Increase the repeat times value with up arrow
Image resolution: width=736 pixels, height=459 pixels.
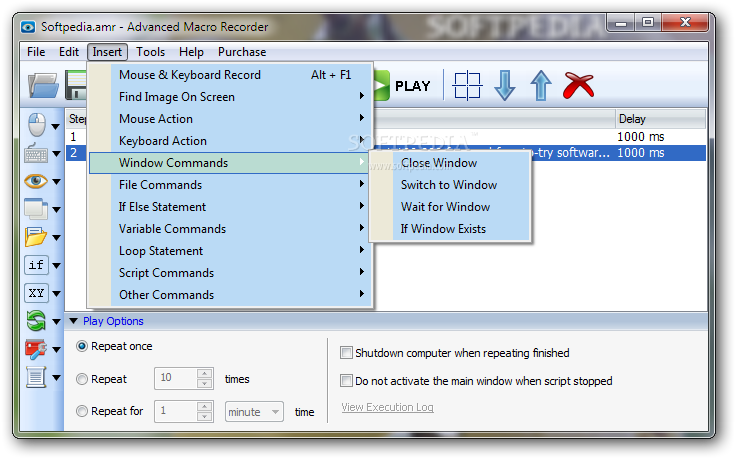click(x=204, y=374)
